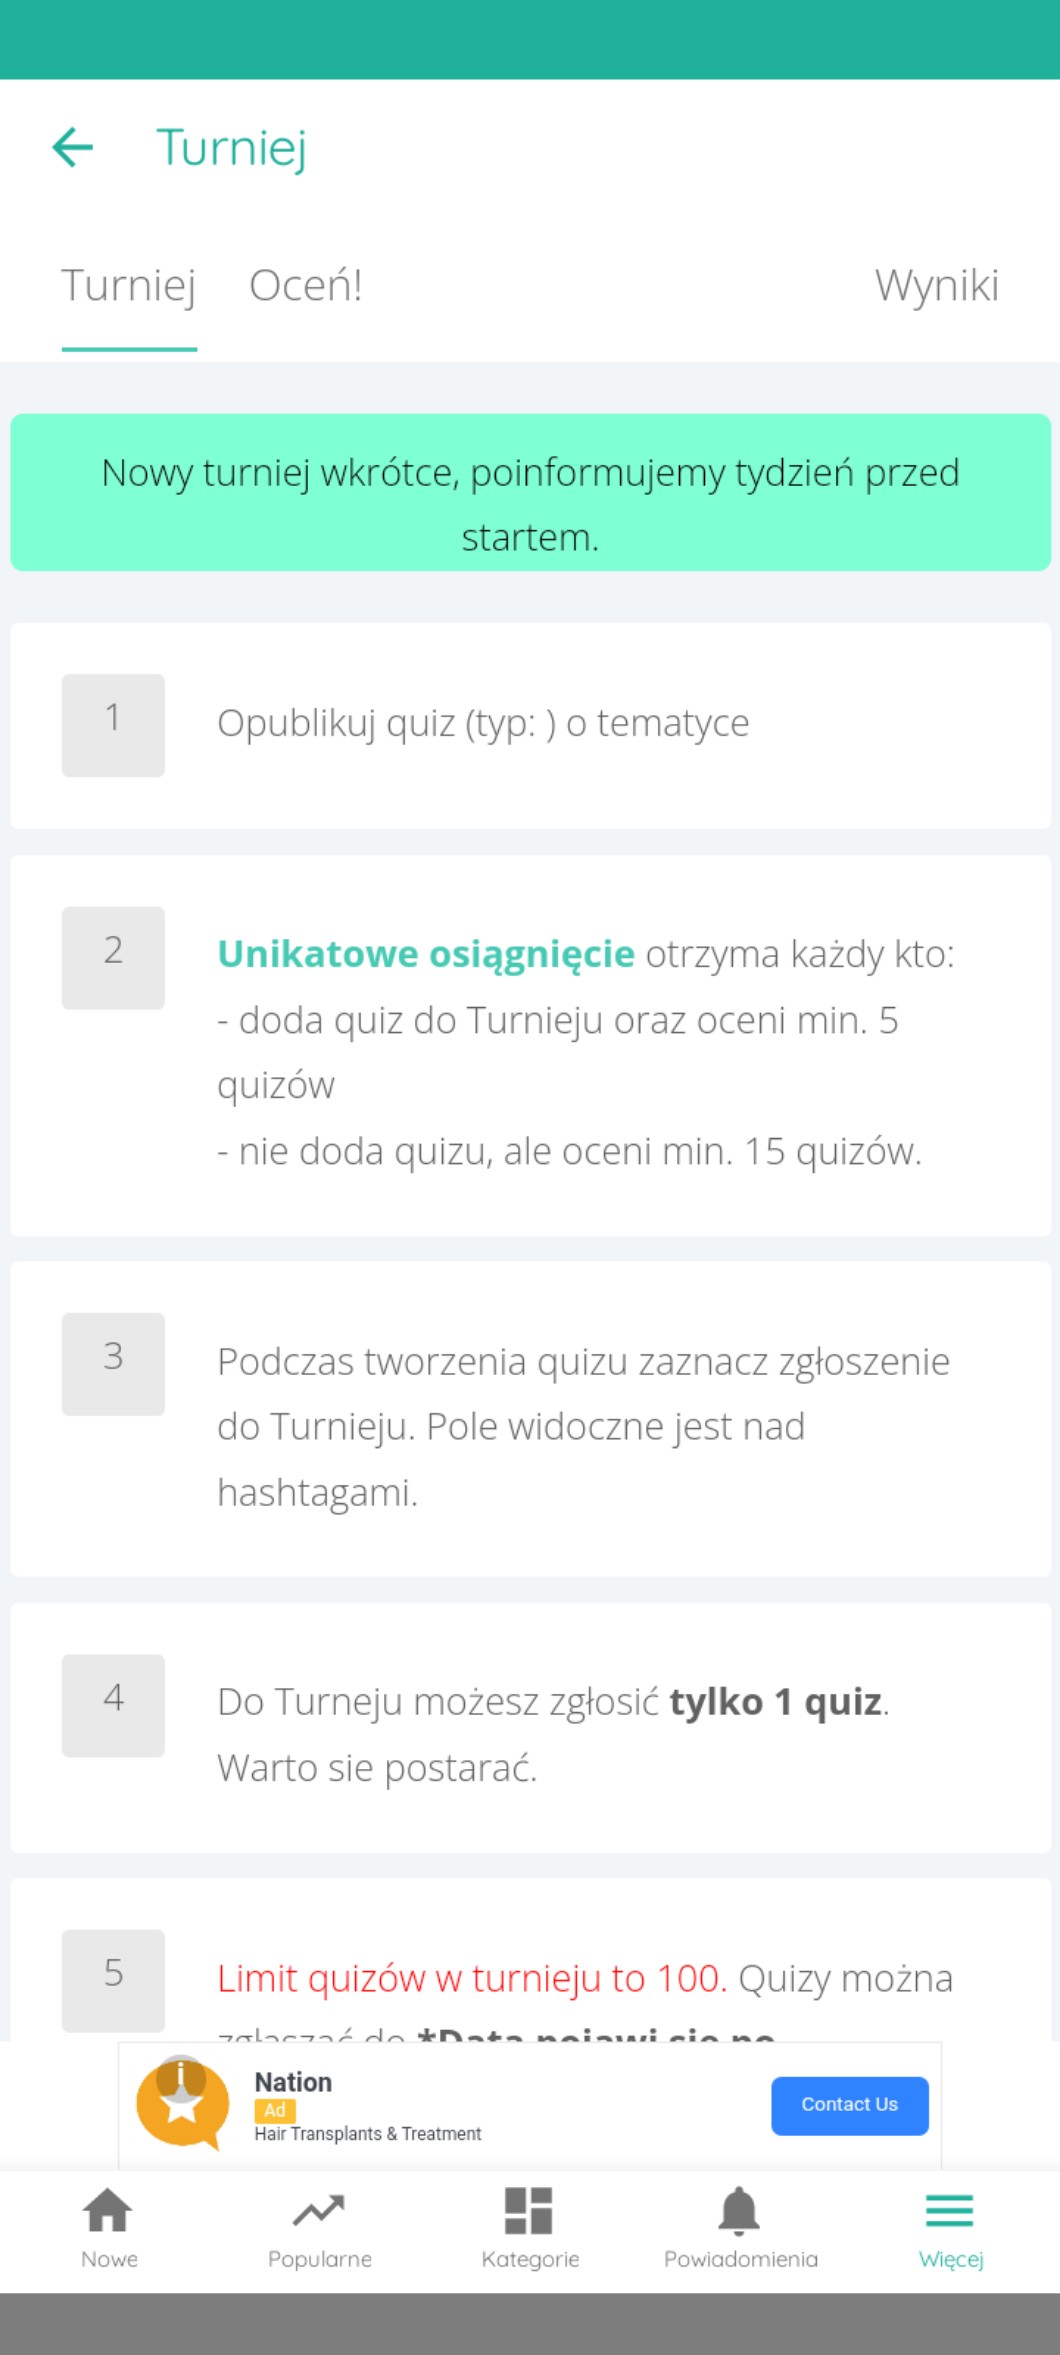Click the Unikatowe osiągnięcie link
This screenshot has height=2355, width=1060.
(x=426, y=954)
